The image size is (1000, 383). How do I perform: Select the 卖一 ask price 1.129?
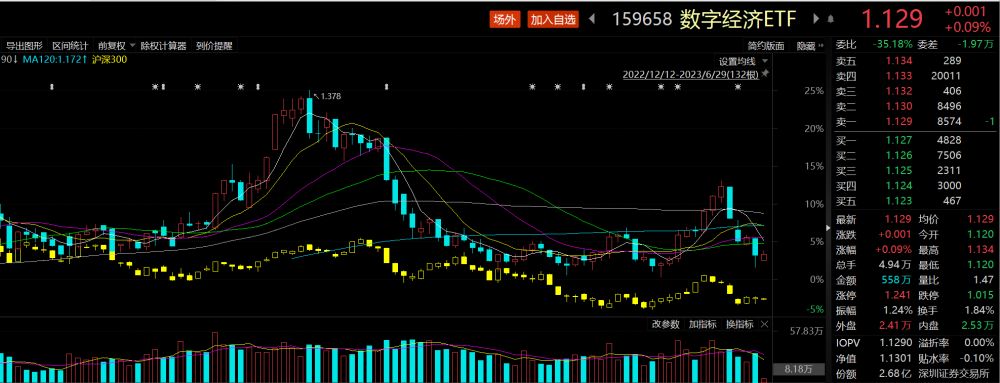(x=900, y=122)
